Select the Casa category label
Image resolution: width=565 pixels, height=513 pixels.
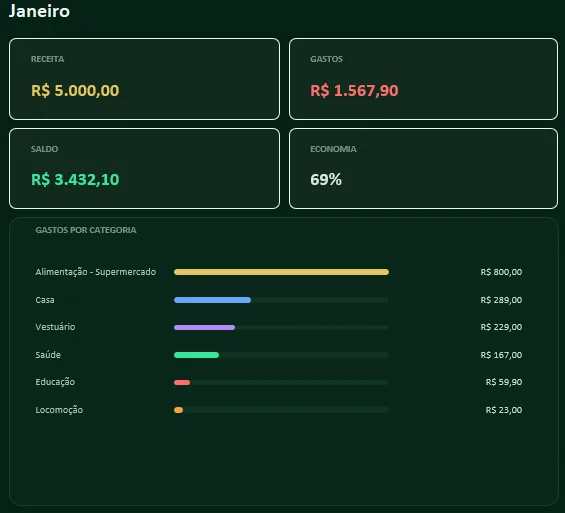tap(45, 300)
